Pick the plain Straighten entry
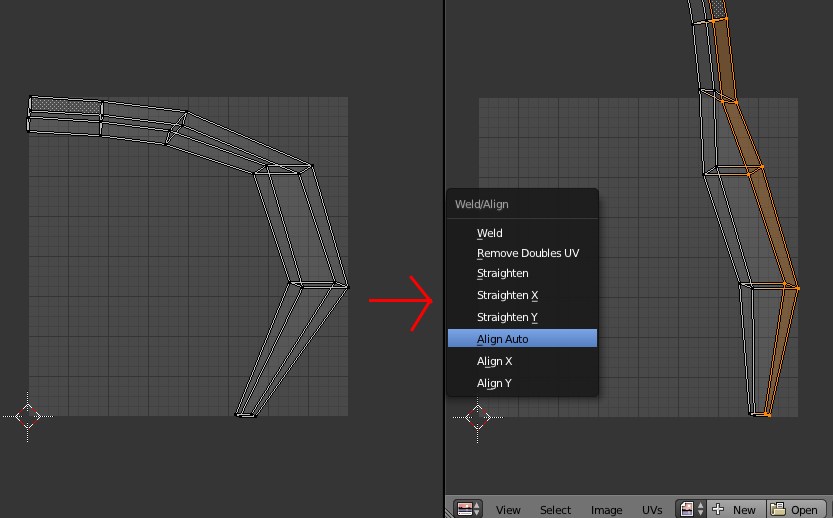 click(x=522, y=273)
